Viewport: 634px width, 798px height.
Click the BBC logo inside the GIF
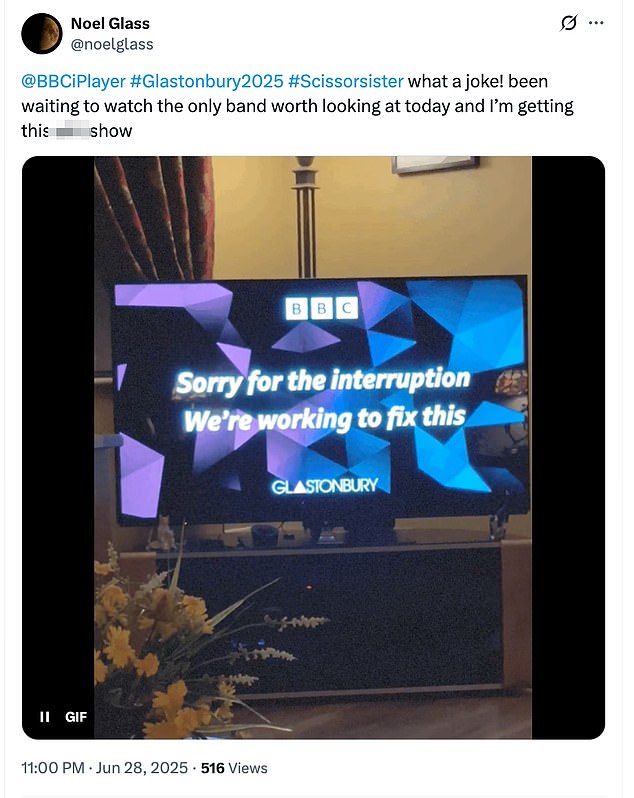click(322, 308)
